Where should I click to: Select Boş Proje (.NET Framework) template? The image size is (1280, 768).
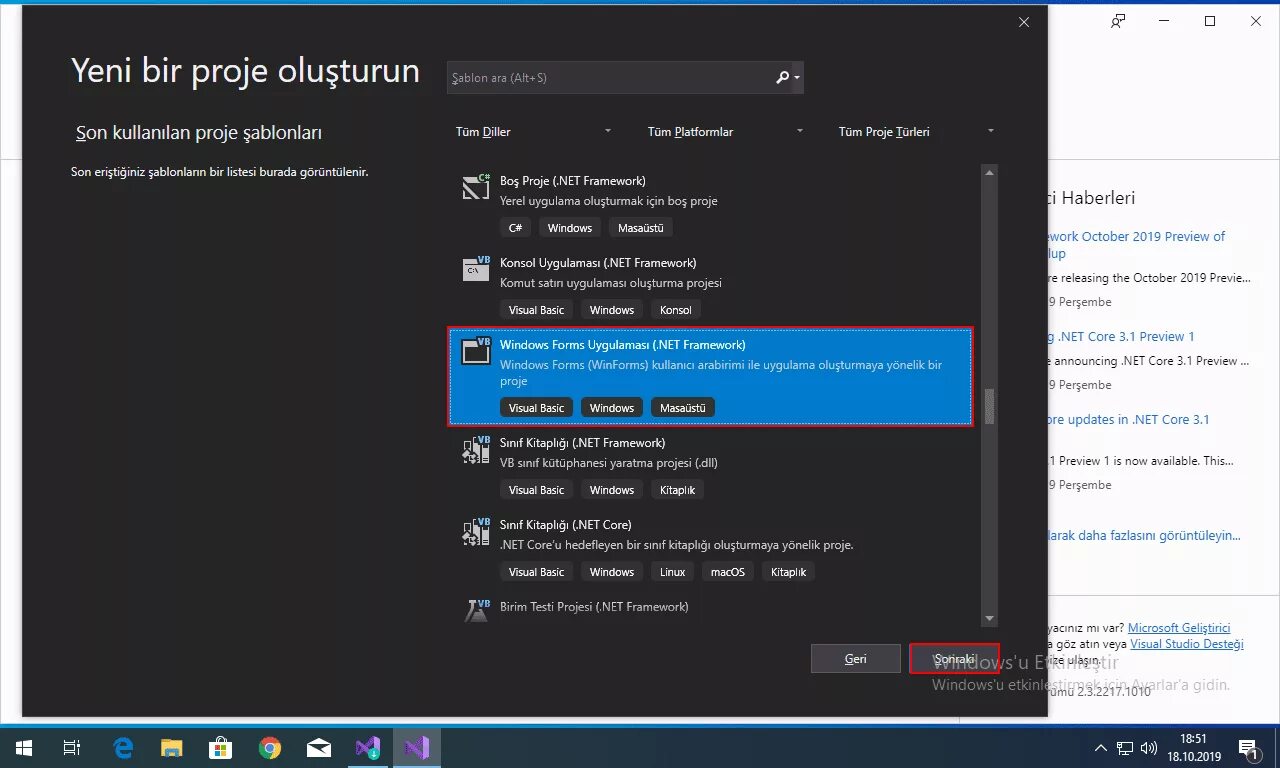point(710,203)
